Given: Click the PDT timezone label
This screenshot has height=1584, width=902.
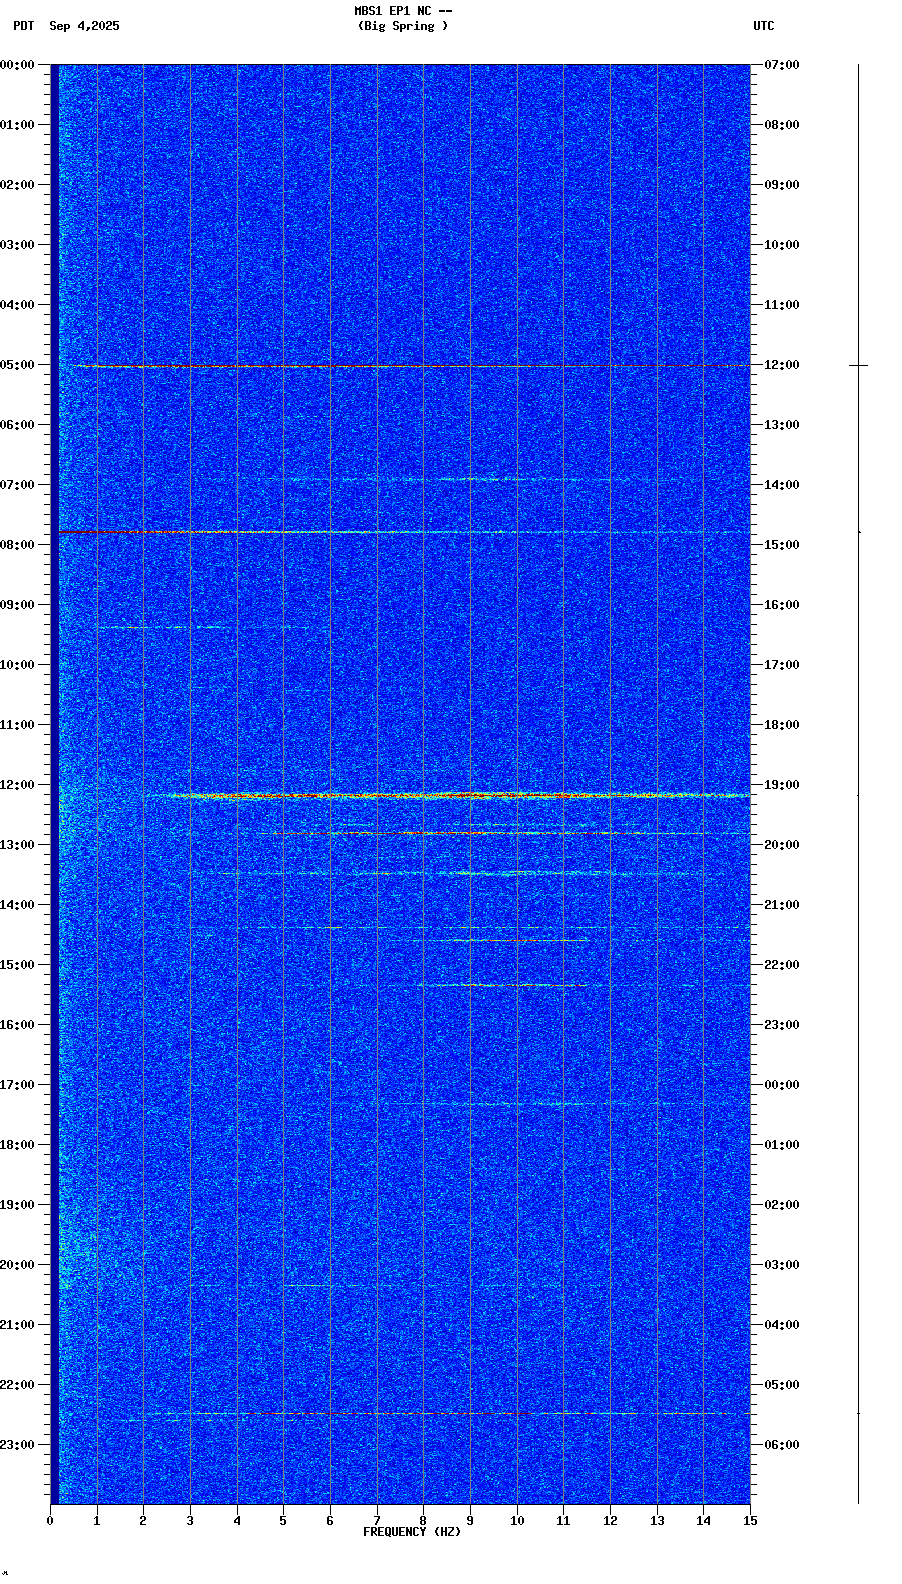Looking at the screenshot, I should (x=23, y=26).
